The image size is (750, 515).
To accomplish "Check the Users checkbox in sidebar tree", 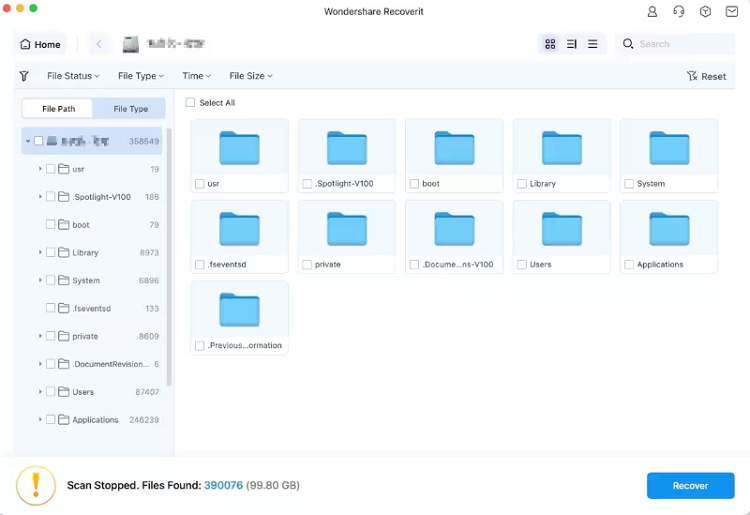I will point(50,392).
